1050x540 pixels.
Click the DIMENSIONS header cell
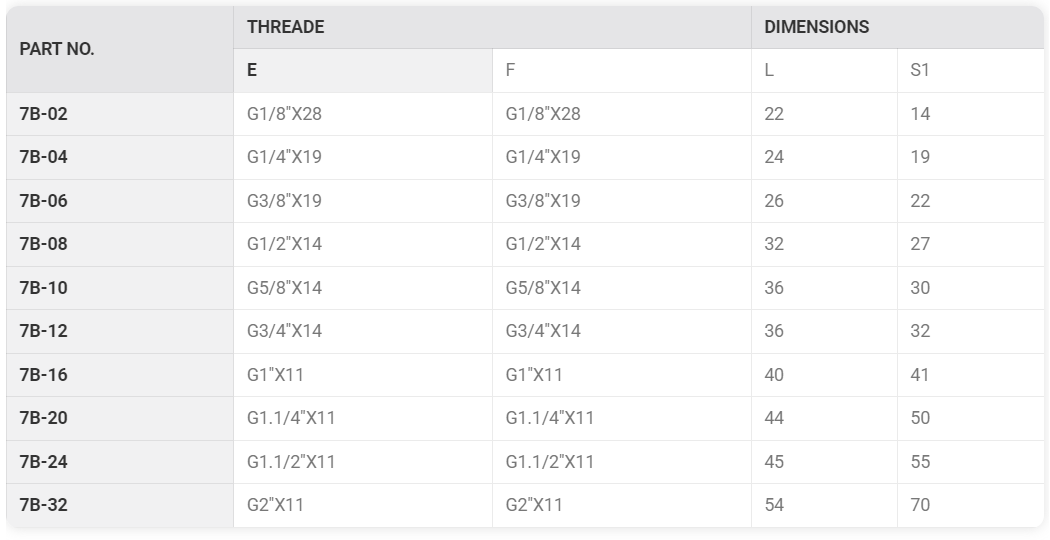[897, 27]
